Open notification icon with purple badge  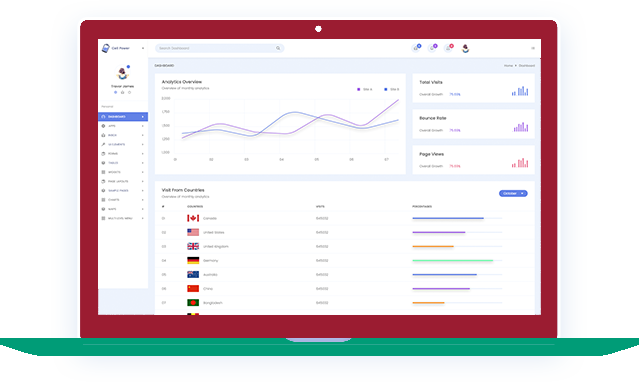tap(432, 48)
